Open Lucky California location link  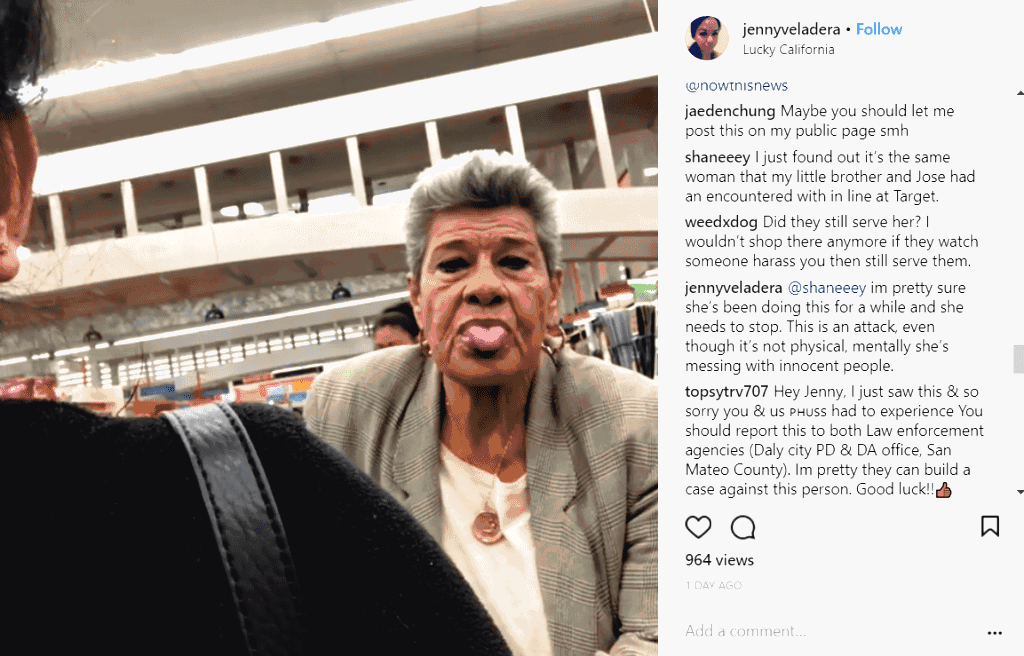pos(788,50)
